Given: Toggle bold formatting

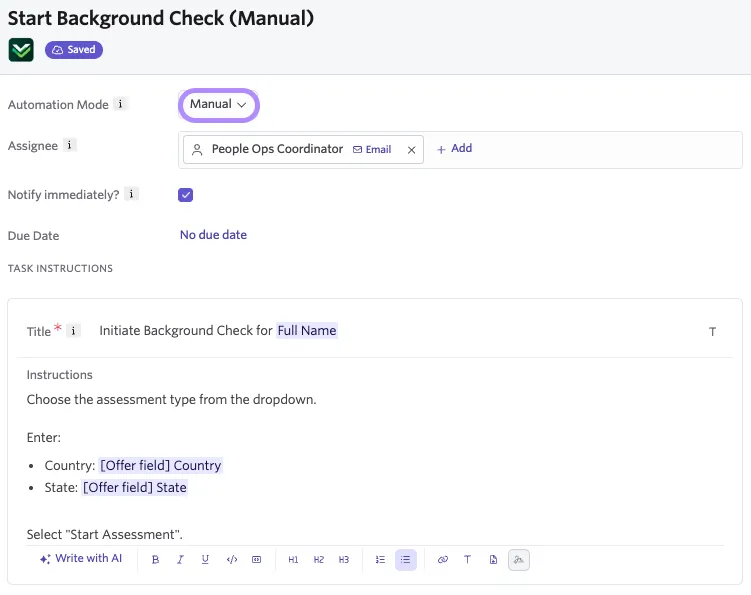Looking at the screenshot, I should [x=155, y=560].
